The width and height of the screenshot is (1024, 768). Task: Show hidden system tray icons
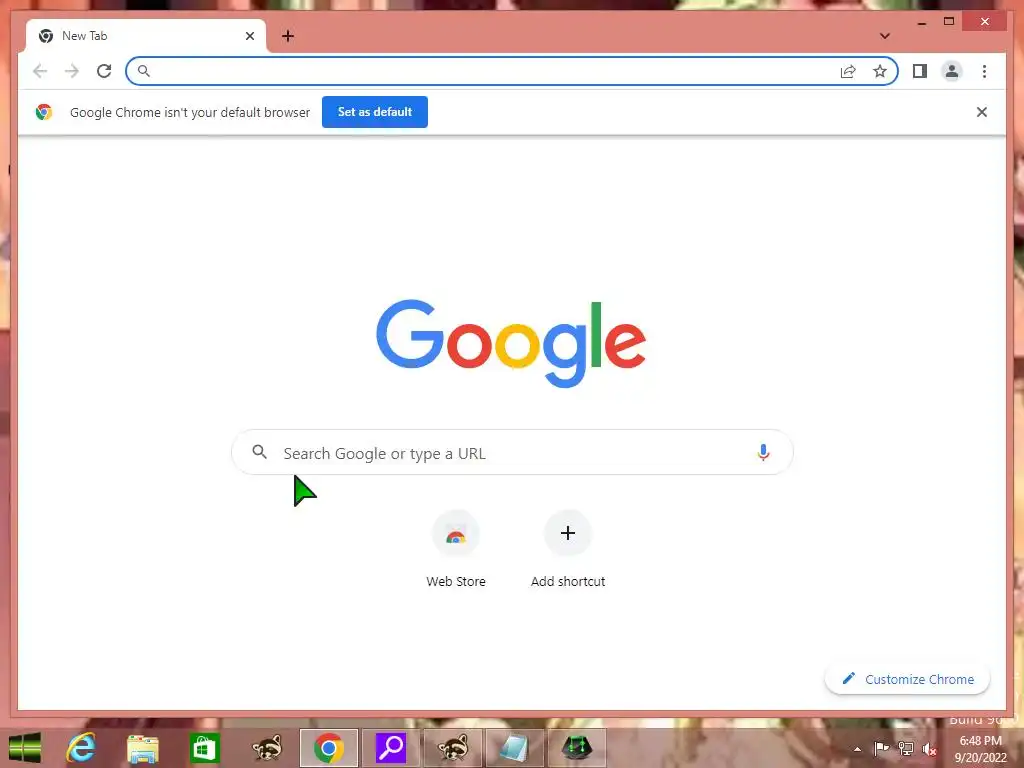coord(857,750)
